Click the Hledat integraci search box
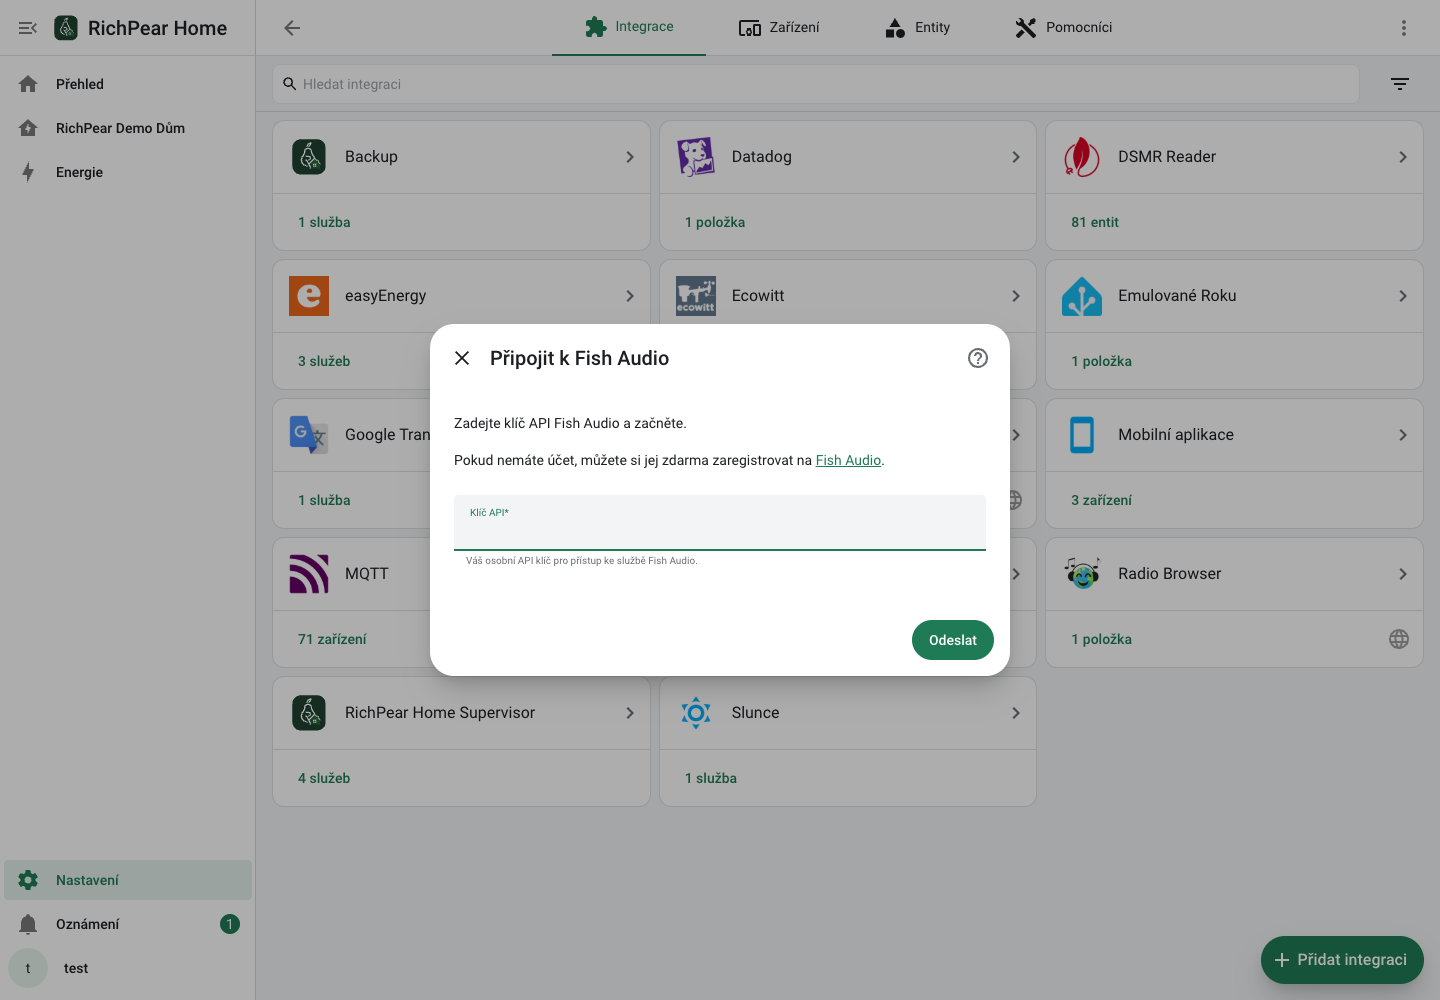The image size is (1440, 1000). tap(816, 84)
